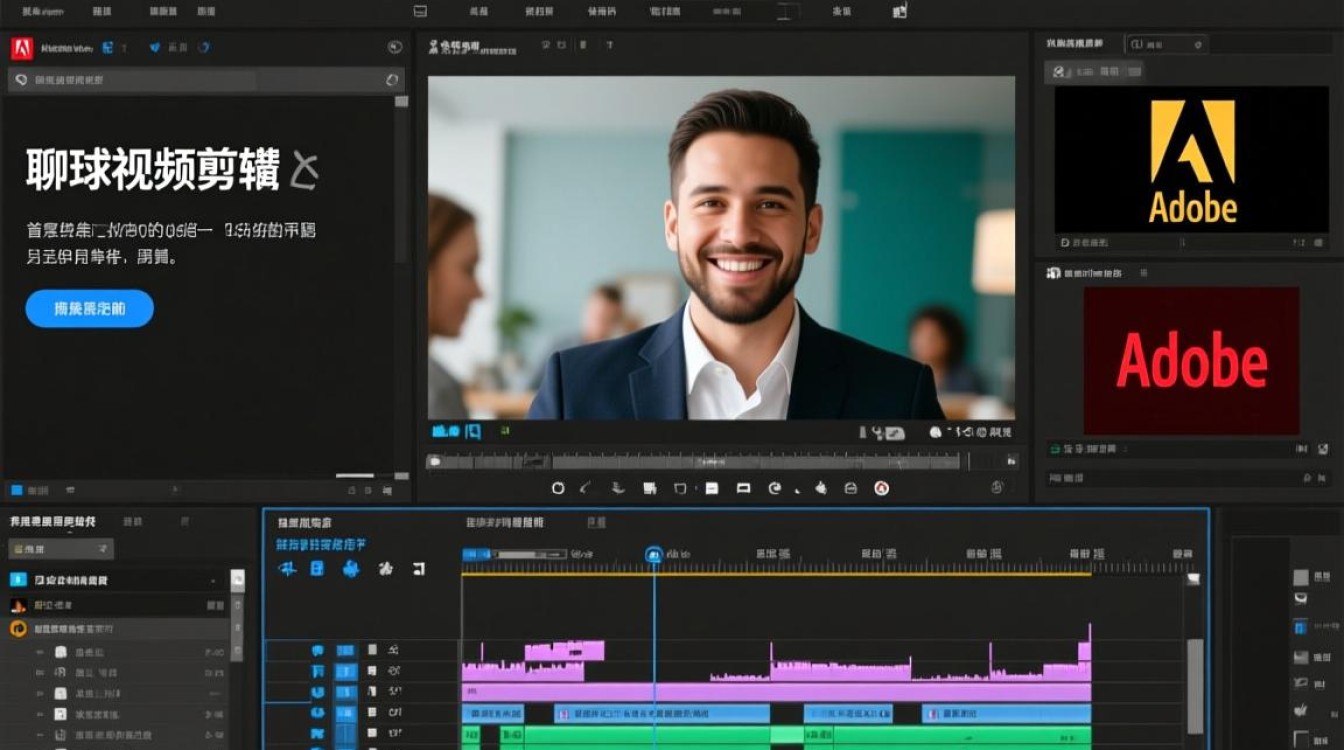Click the white filled rectangle icon in the preview toolbar
This screenshot has height=750, width=1344.
pyautogui.click(x=711, y=488)
